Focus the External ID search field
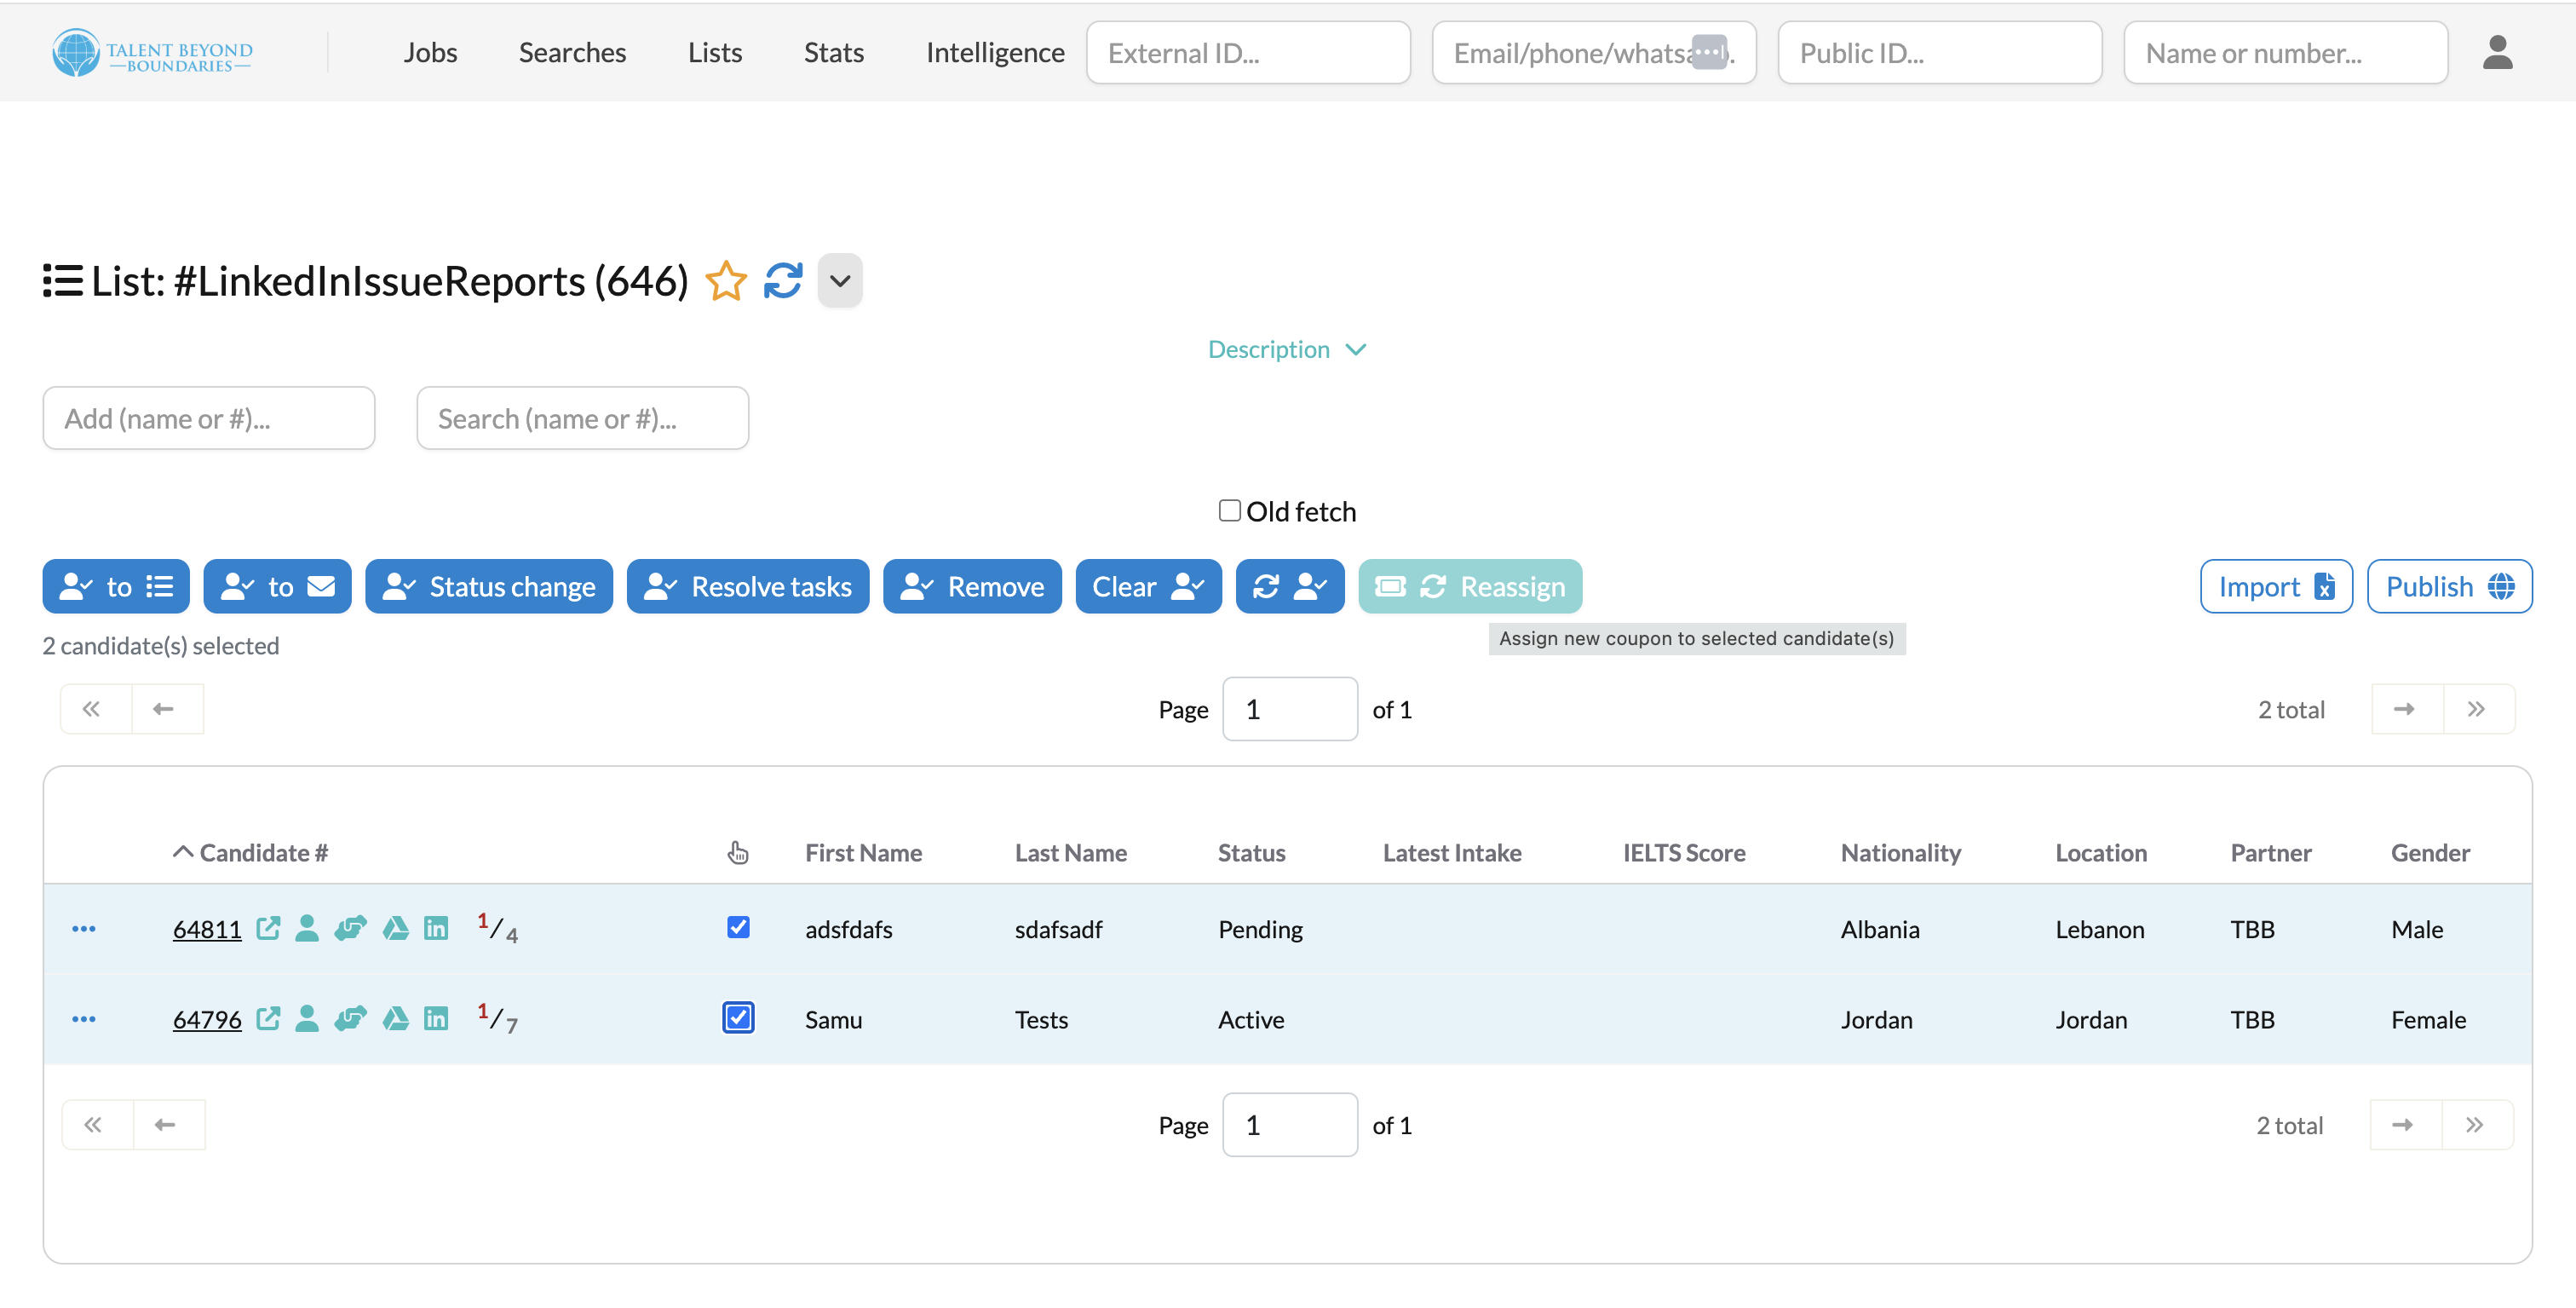This screenshot has height=1308, width=2576. (x=1248, y=52)
